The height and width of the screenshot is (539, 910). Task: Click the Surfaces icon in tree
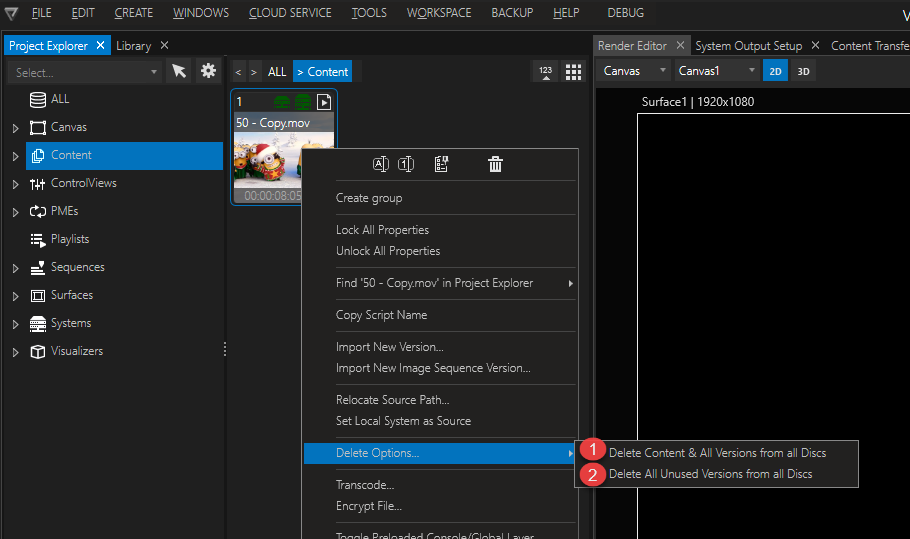tap(38, 296)
